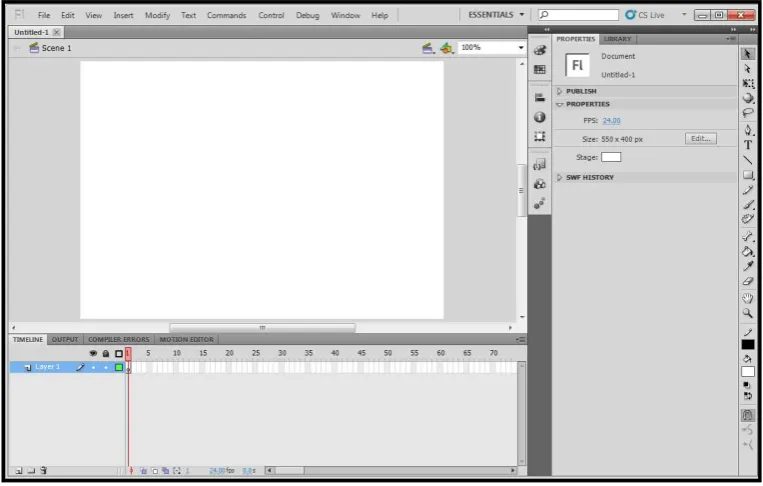Toggle Layer 1 green outline square

tap(119, 367)
